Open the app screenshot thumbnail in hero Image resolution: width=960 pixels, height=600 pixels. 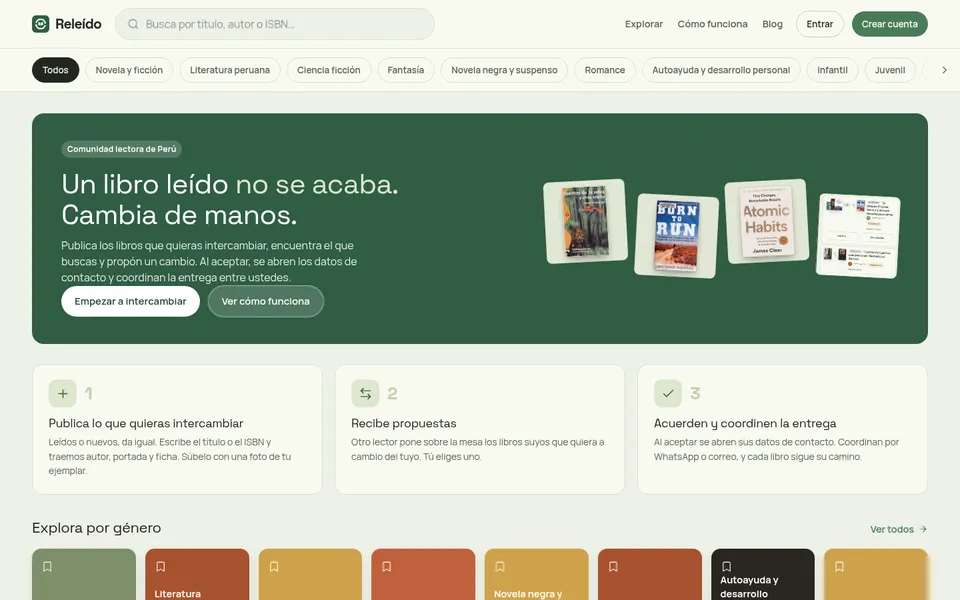pyautogui.click(x=858, y=236)
